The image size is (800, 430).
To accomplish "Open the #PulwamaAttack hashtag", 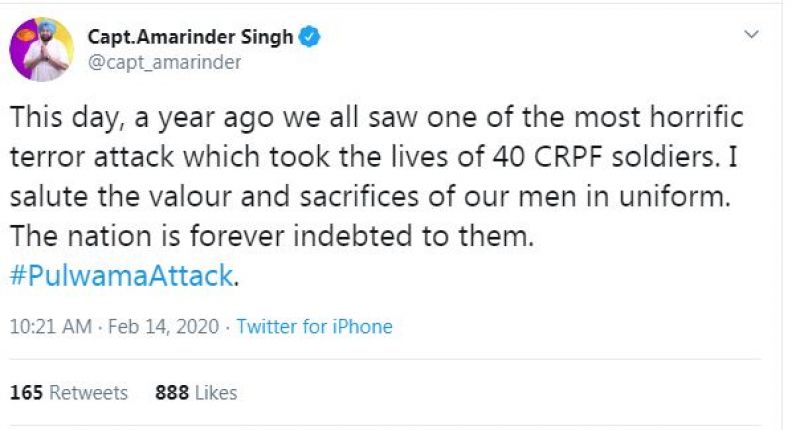I will (x=121, y=276).
